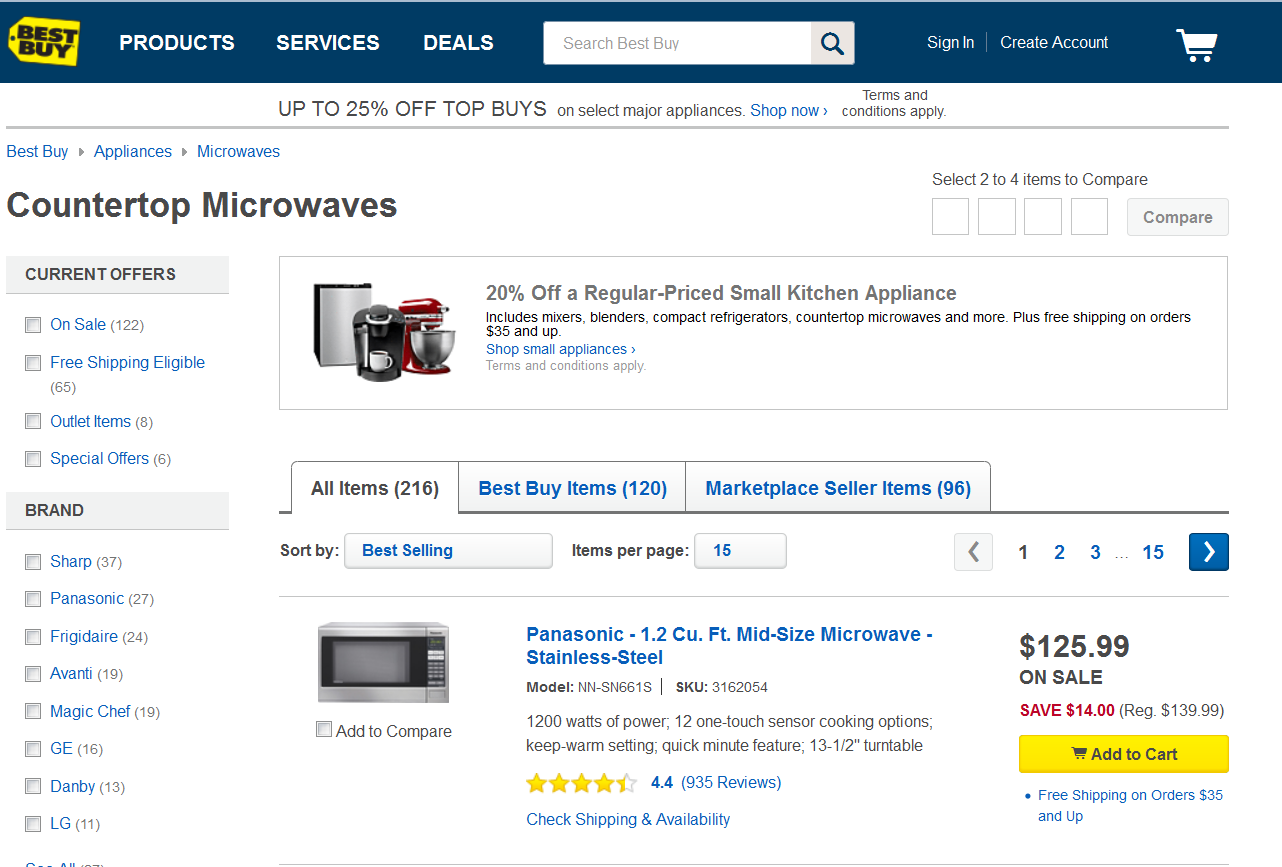The image size is (1282, 867).
Task: Switch to Best Buy Items tab
Action: coord(572,488)
